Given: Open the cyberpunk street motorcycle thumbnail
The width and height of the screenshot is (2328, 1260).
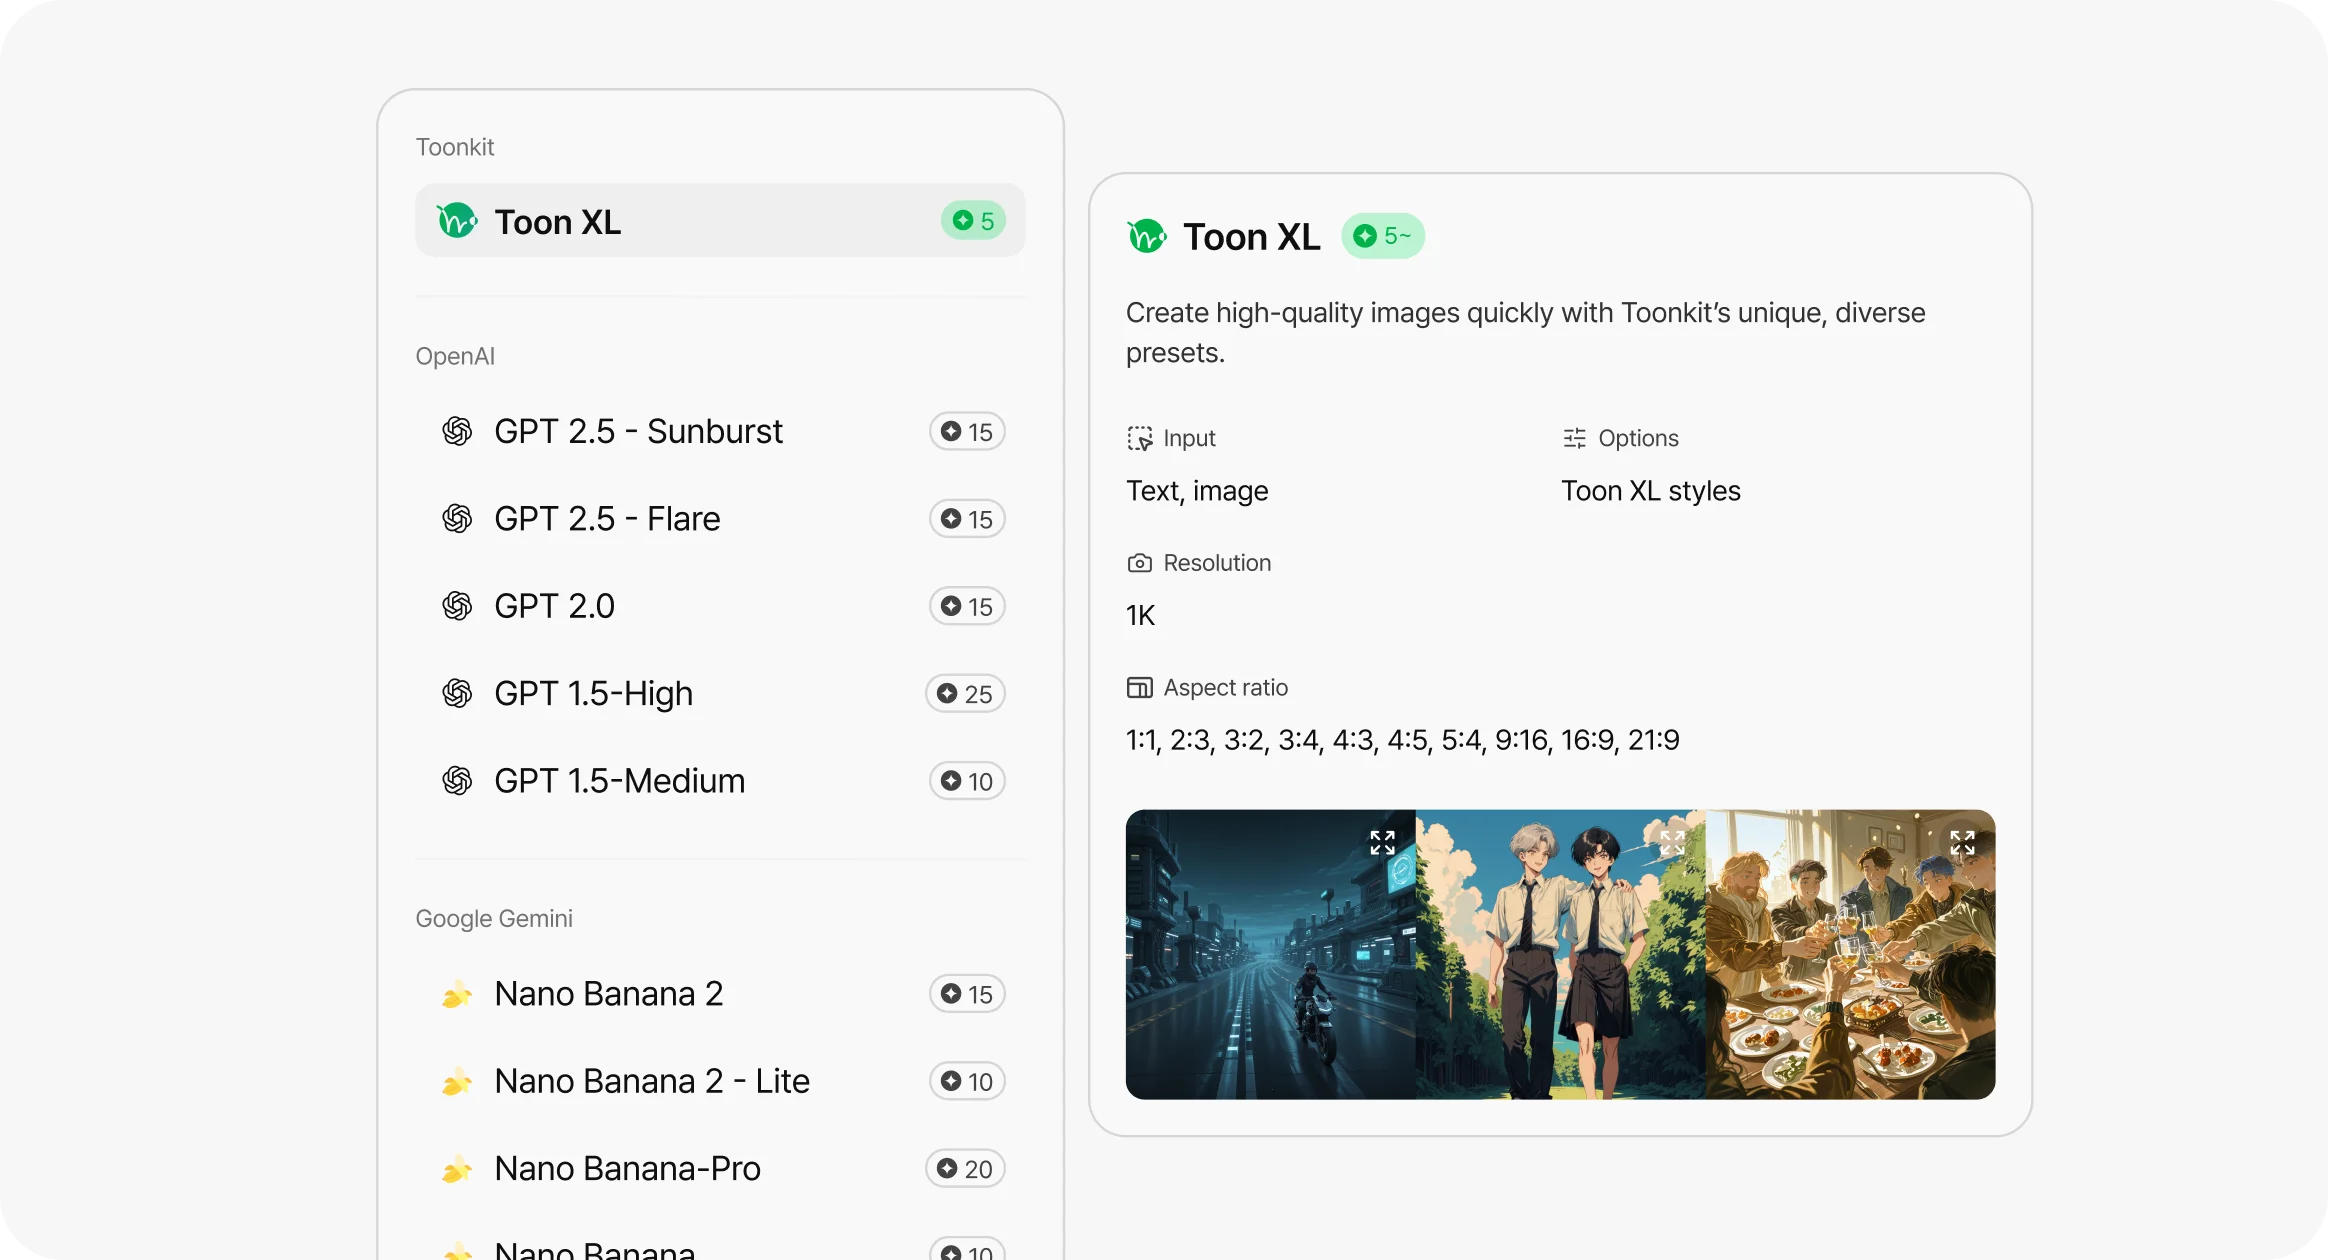Looking at the screenshot, I should 1271,954.
